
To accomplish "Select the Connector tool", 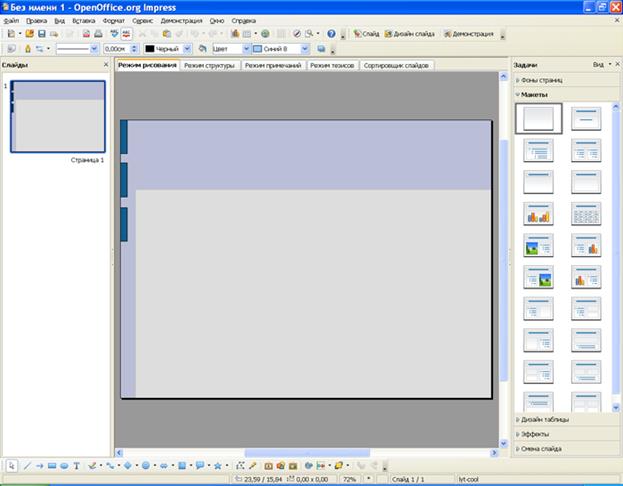I will 110,466.
